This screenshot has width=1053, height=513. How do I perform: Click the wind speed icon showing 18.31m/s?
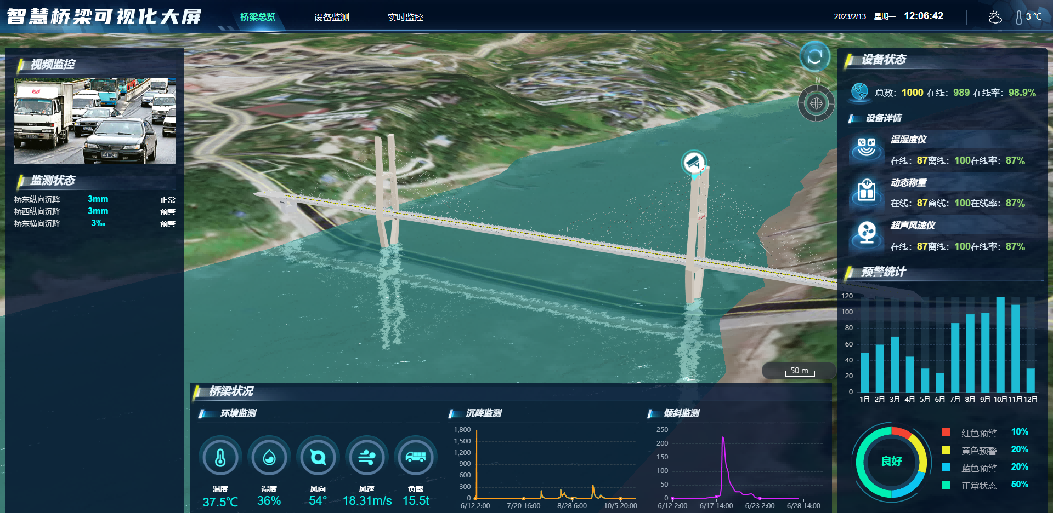pos(366,457)
